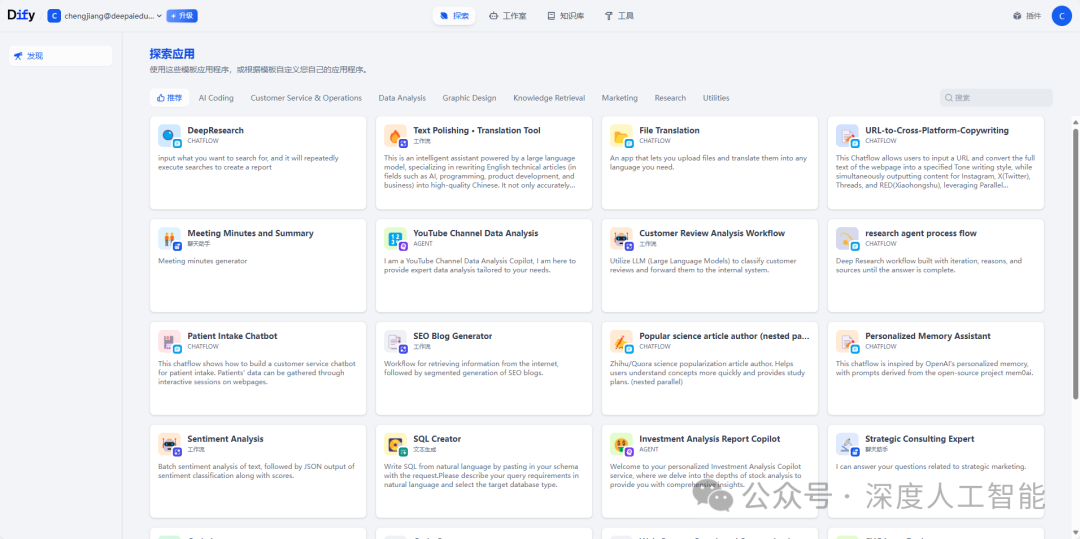Select Customer Service & Operations category
Image resolution: width=1080 pixels, height=539 pixels.
[x=306, y=98]
